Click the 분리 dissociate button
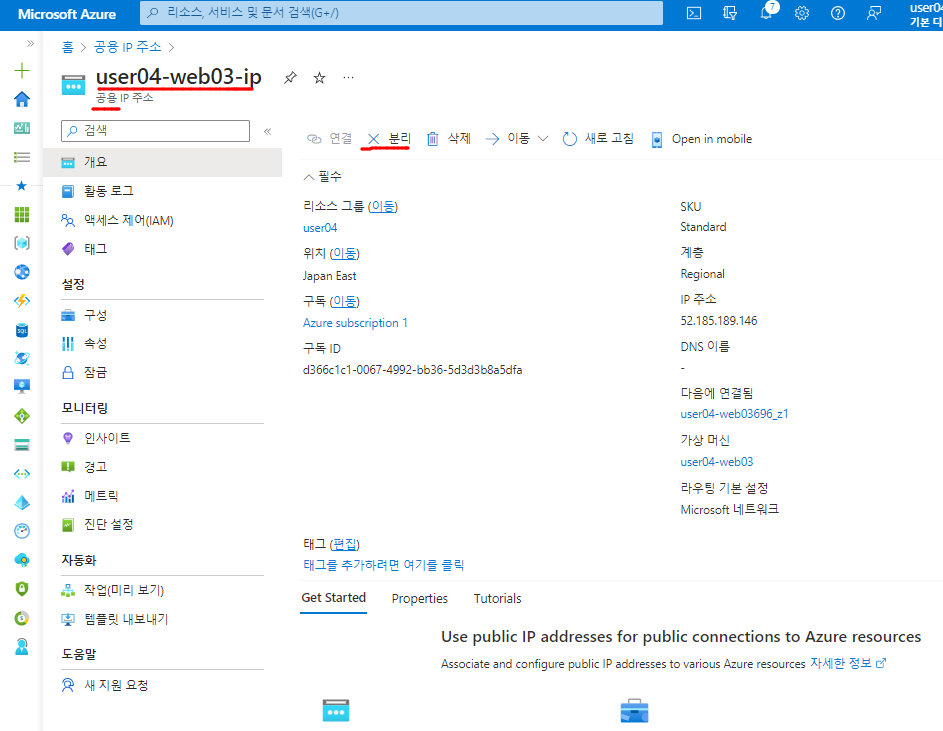The height and width of the screenshot is (731, 943). tap(389, 139)
